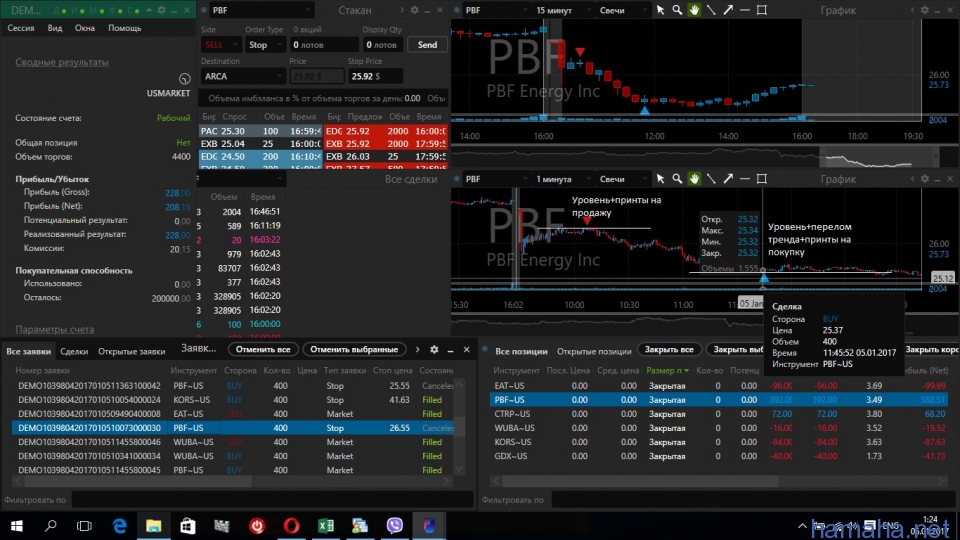This screenshot has height=540, width=960.
Task: Select the hand pan tool in the 15-minute chart
Action: (x=694, y=10)
